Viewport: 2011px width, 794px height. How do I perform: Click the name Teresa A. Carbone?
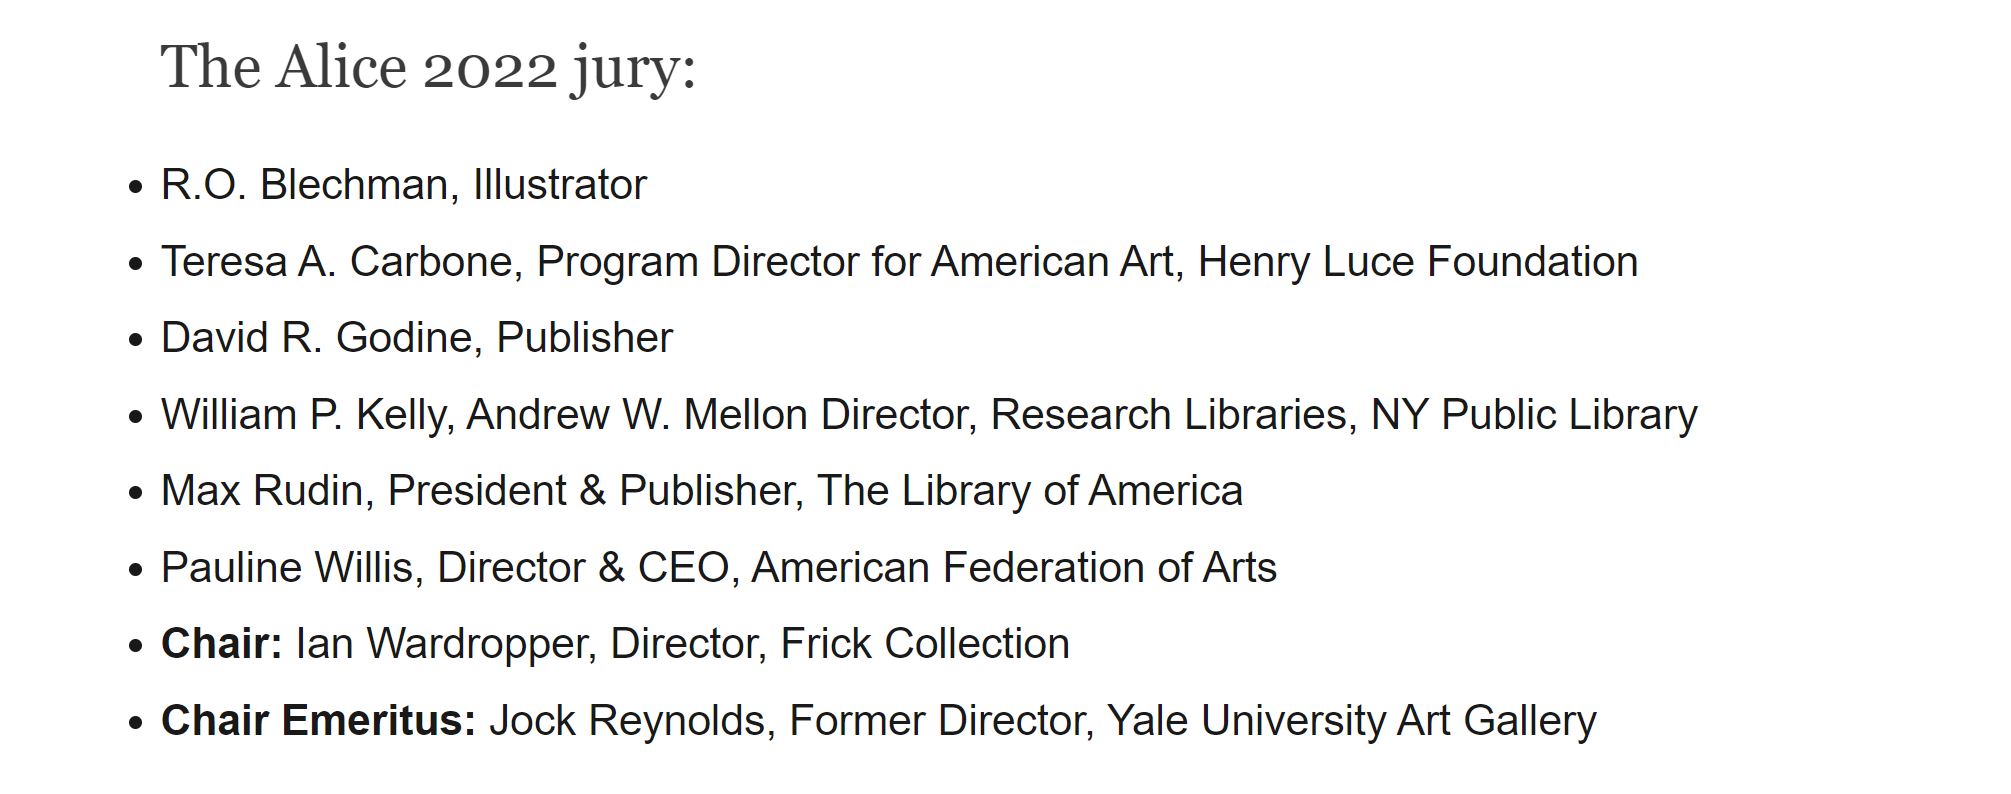(336, 262)
